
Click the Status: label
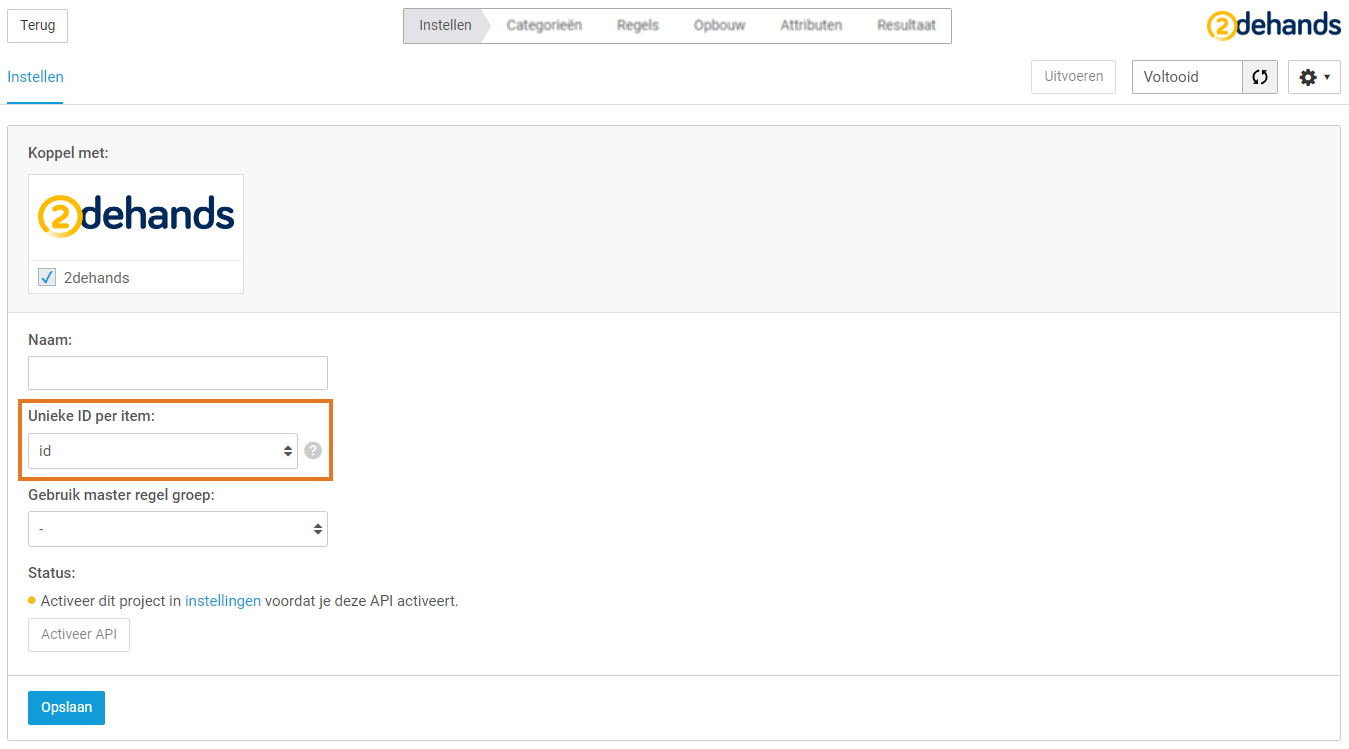[x=52, y=573]
